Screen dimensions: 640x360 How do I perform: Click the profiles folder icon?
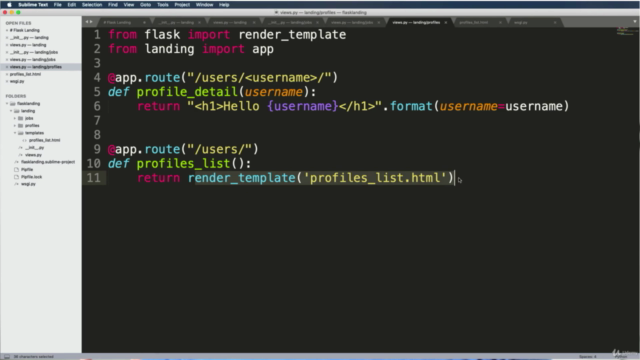click(20, 126)
